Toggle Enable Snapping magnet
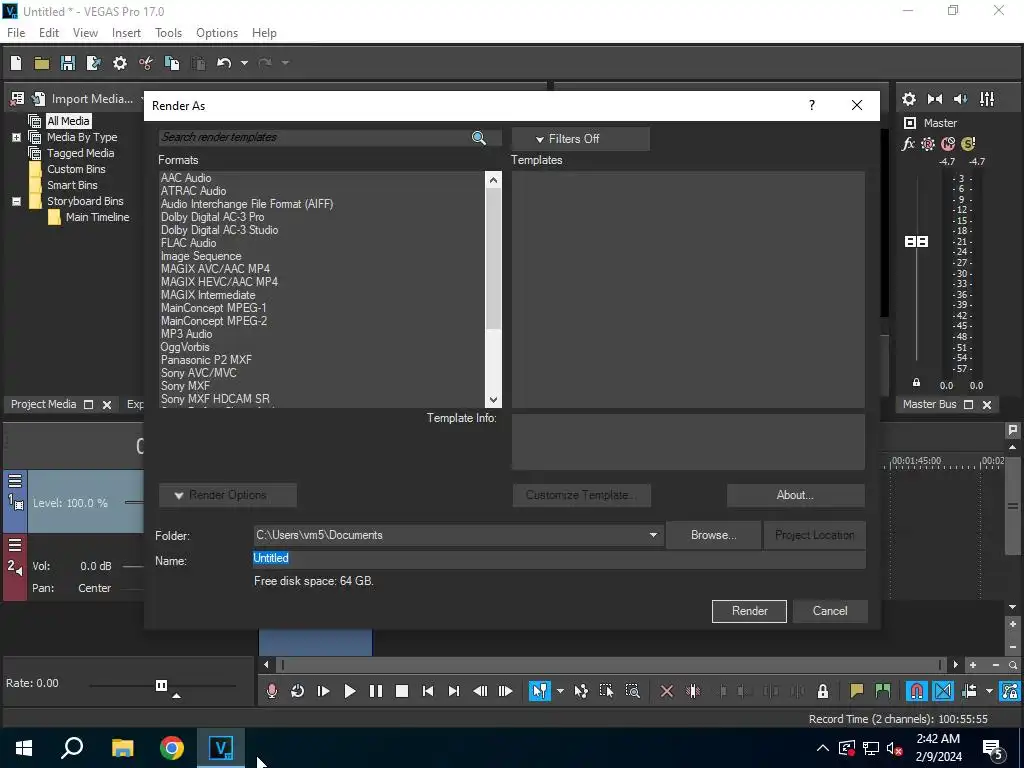The width and height of the screenshot is (1024, 768). (916, 691)
